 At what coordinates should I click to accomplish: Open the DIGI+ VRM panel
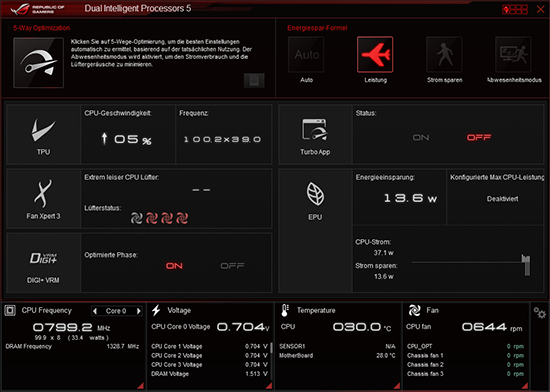43,263
